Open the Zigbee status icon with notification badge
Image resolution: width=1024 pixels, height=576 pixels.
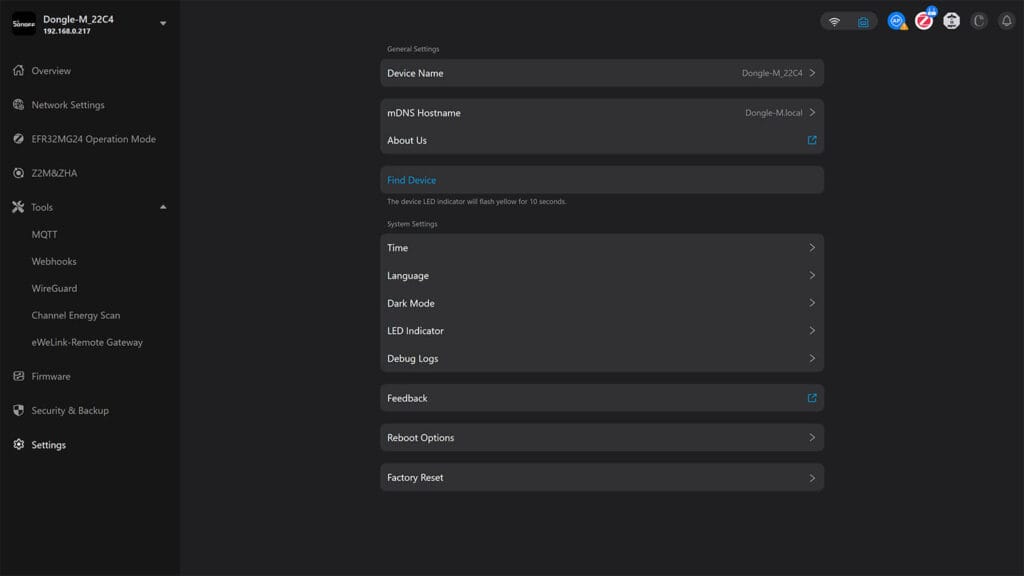pyautogui.click(x=924, y=20)
